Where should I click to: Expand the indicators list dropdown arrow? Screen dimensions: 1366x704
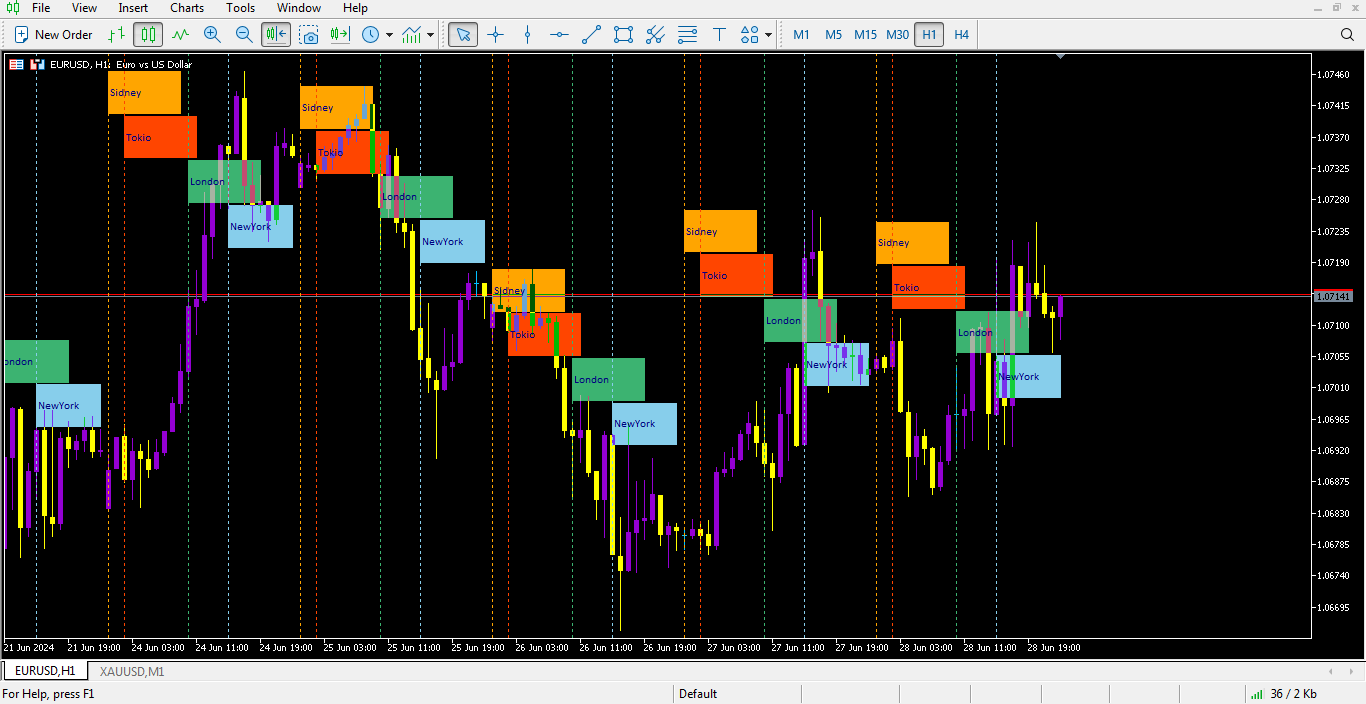click(431, 35)
